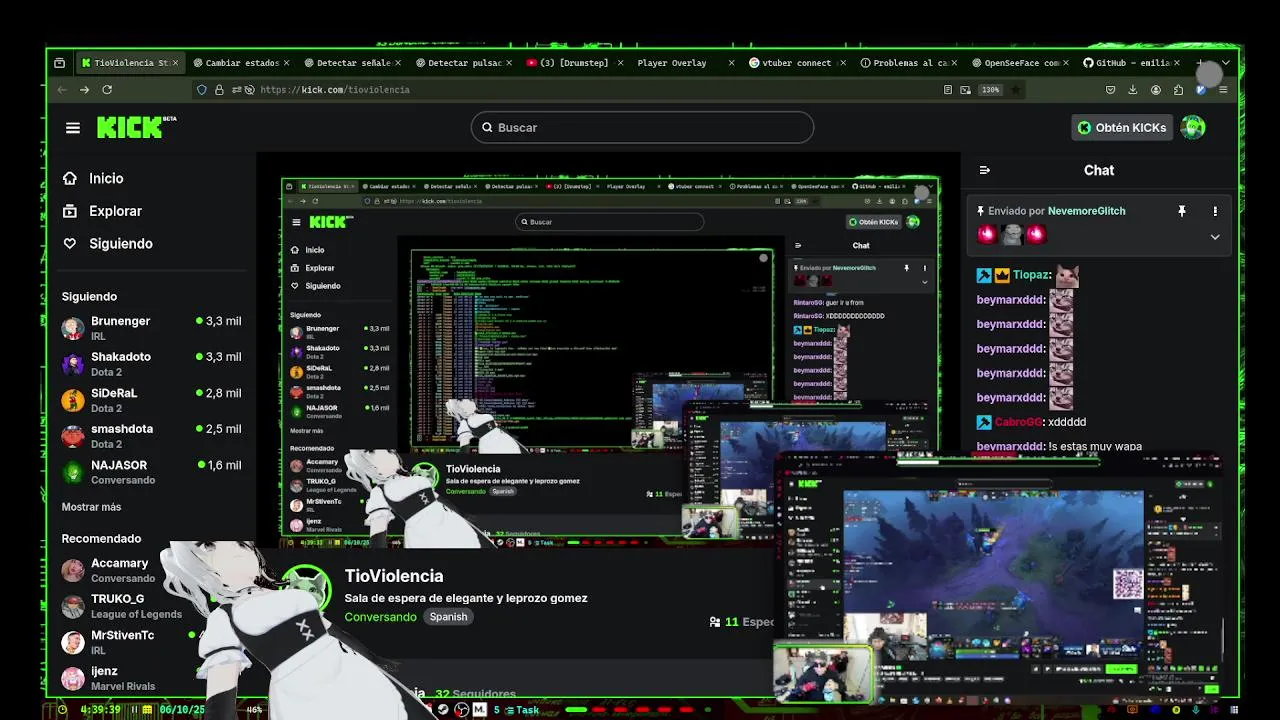
Task: Close the Problemas al ca tab
Action: [x=953, y=63]
